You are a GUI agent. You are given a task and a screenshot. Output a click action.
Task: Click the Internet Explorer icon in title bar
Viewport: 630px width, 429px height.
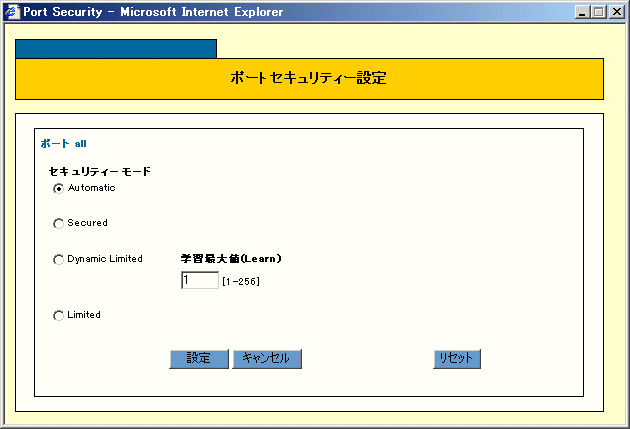coord(12,12)
